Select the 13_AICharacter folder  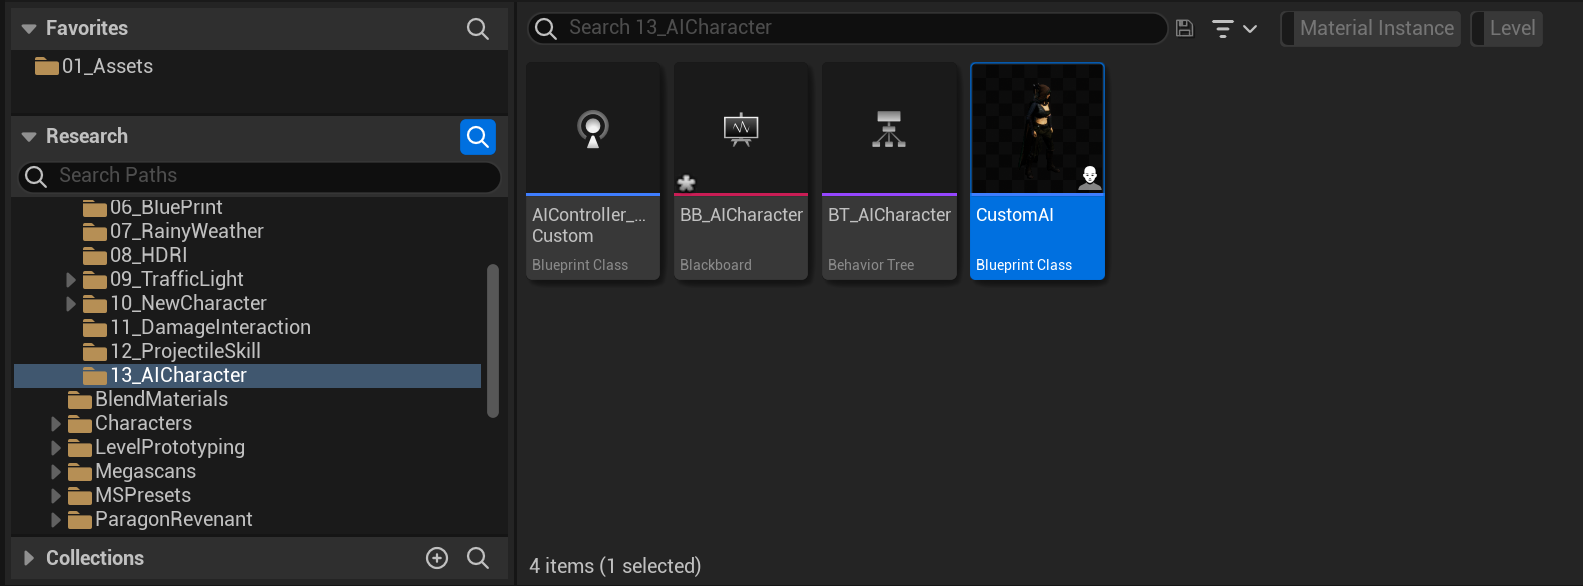(247, 376)
